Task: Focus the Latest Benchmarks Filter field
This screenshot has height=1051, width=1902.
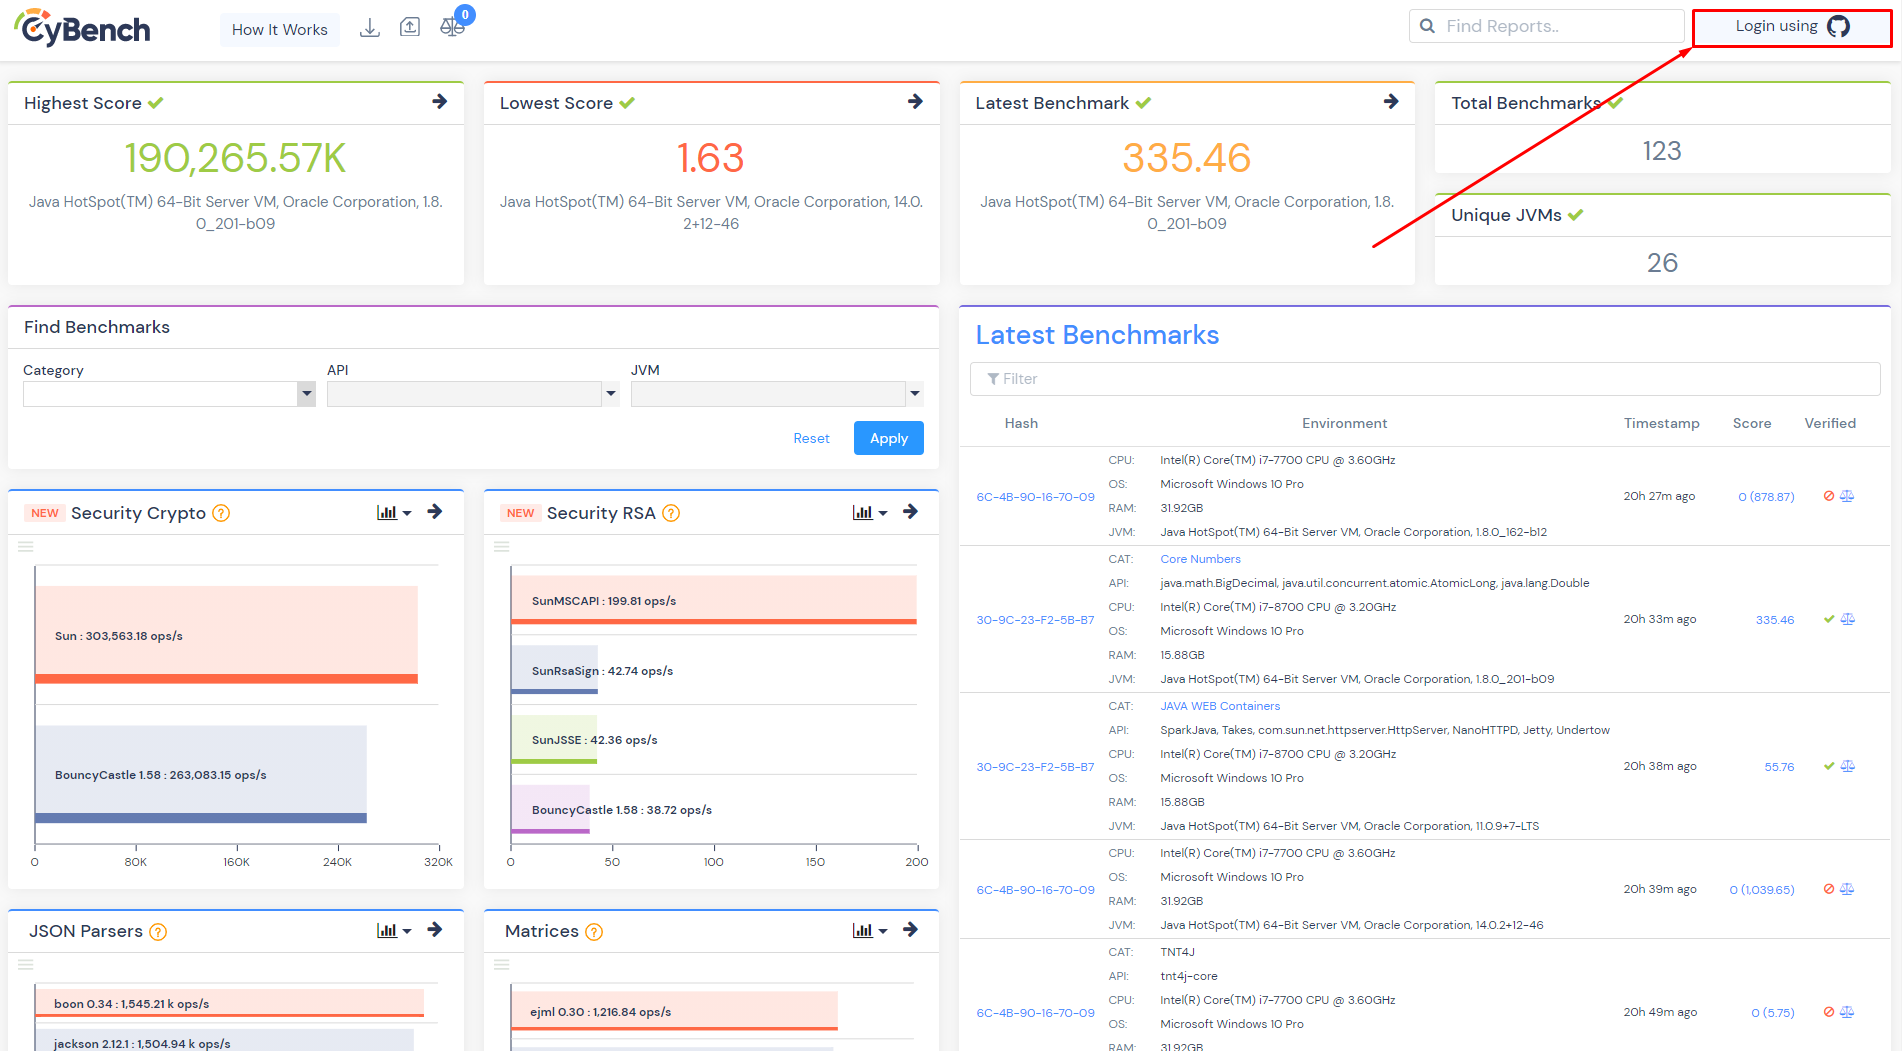Action: coord(1425,379)
